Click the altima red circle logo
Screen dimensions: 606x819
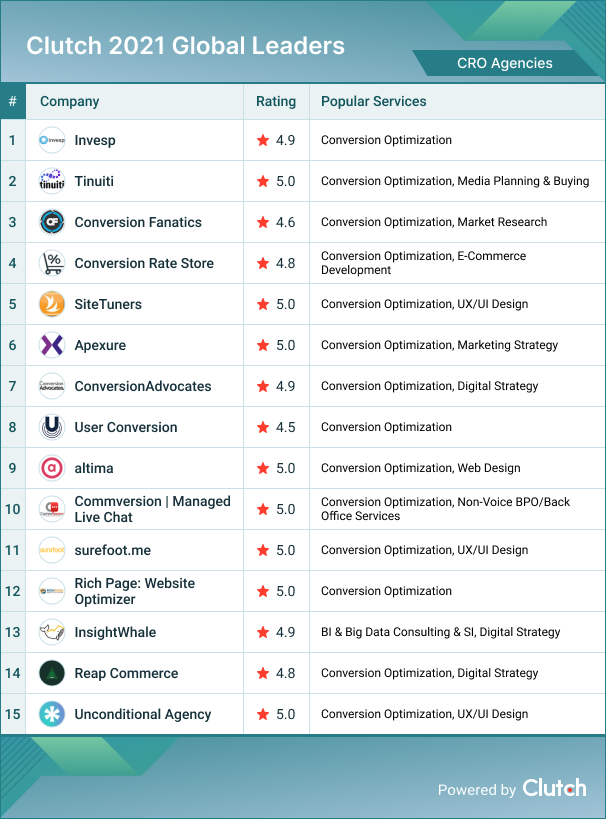[x=52, y=468]
